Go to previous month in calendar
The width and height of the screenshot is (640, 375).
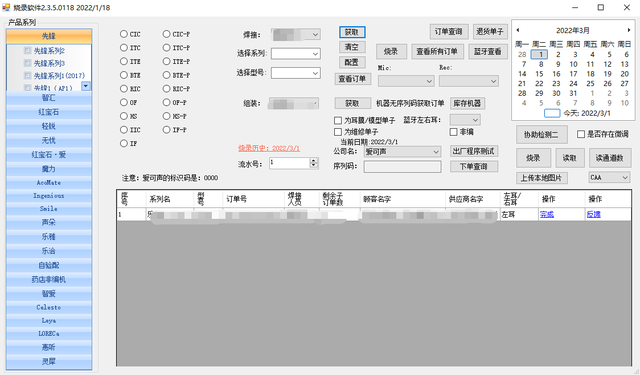[x=518, y=30]
